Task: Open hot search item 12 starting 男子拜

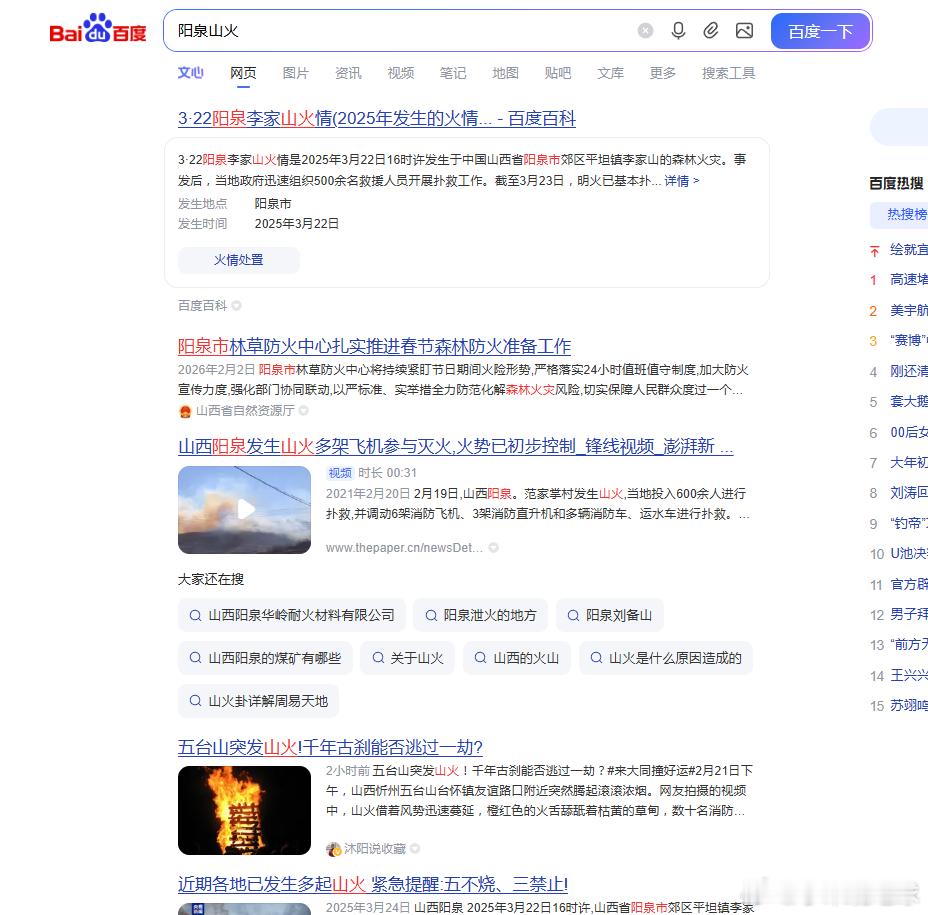Action: [900, 615]
